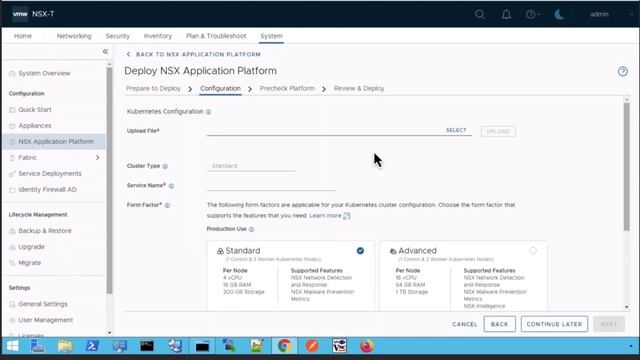The height and width of the screenshot is (360, 640).
Task: Switch to Chrome in the taskbar
Action: point(284,346)
